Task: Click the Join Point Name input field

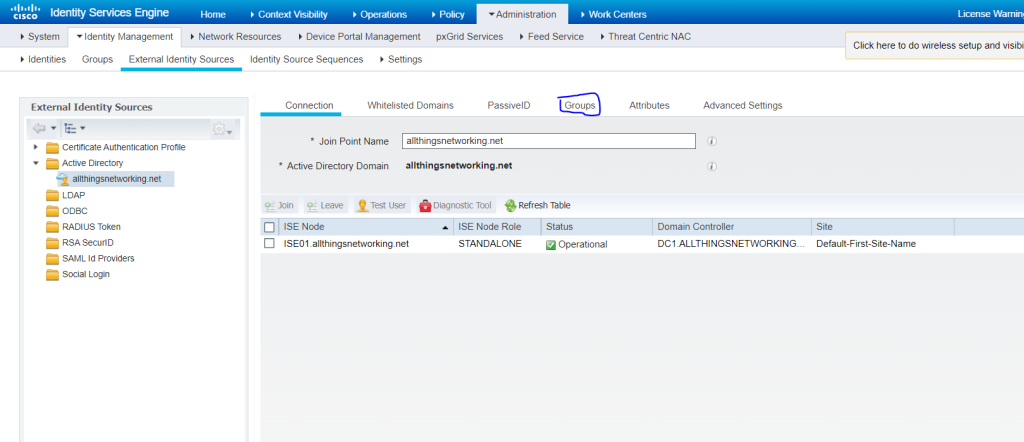Action: [549, 141]
